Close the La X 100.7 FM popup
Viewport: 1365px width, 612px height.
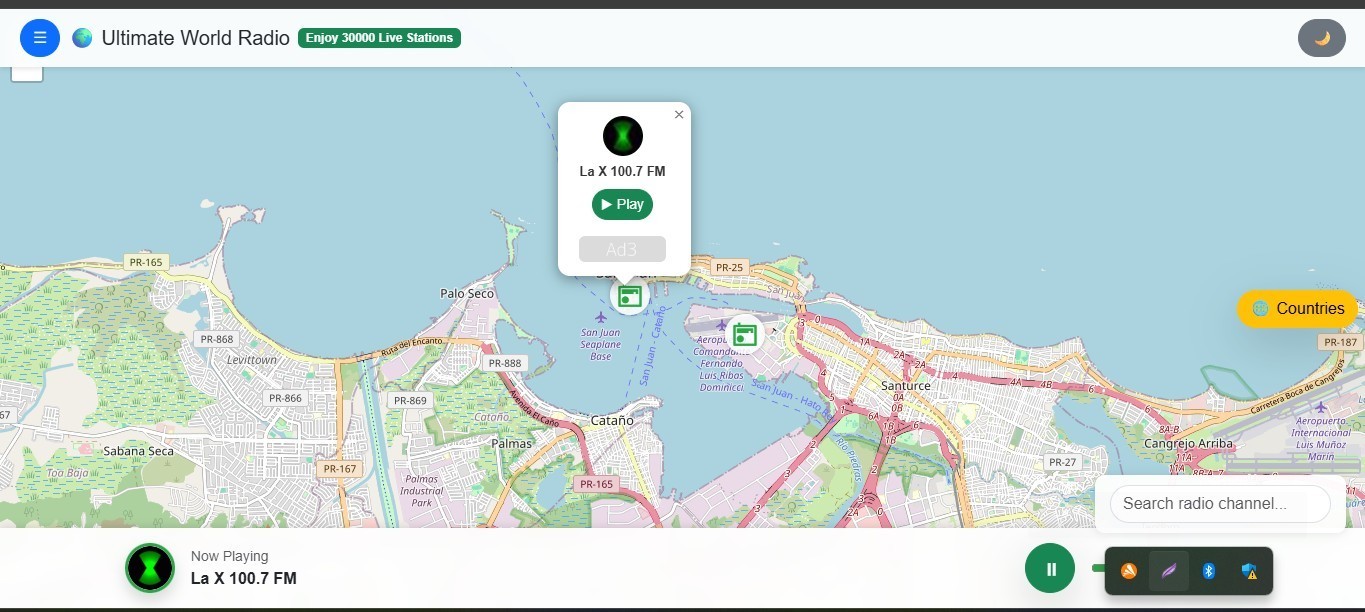point(679,115)
